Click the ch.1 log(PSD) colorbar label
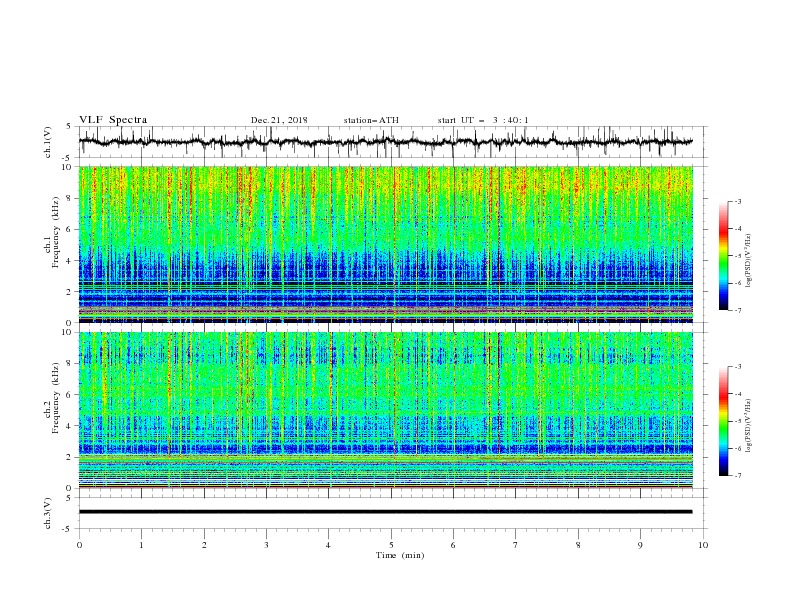The height and width of the screenshot is (612, 792). click(x=749, y=261)
